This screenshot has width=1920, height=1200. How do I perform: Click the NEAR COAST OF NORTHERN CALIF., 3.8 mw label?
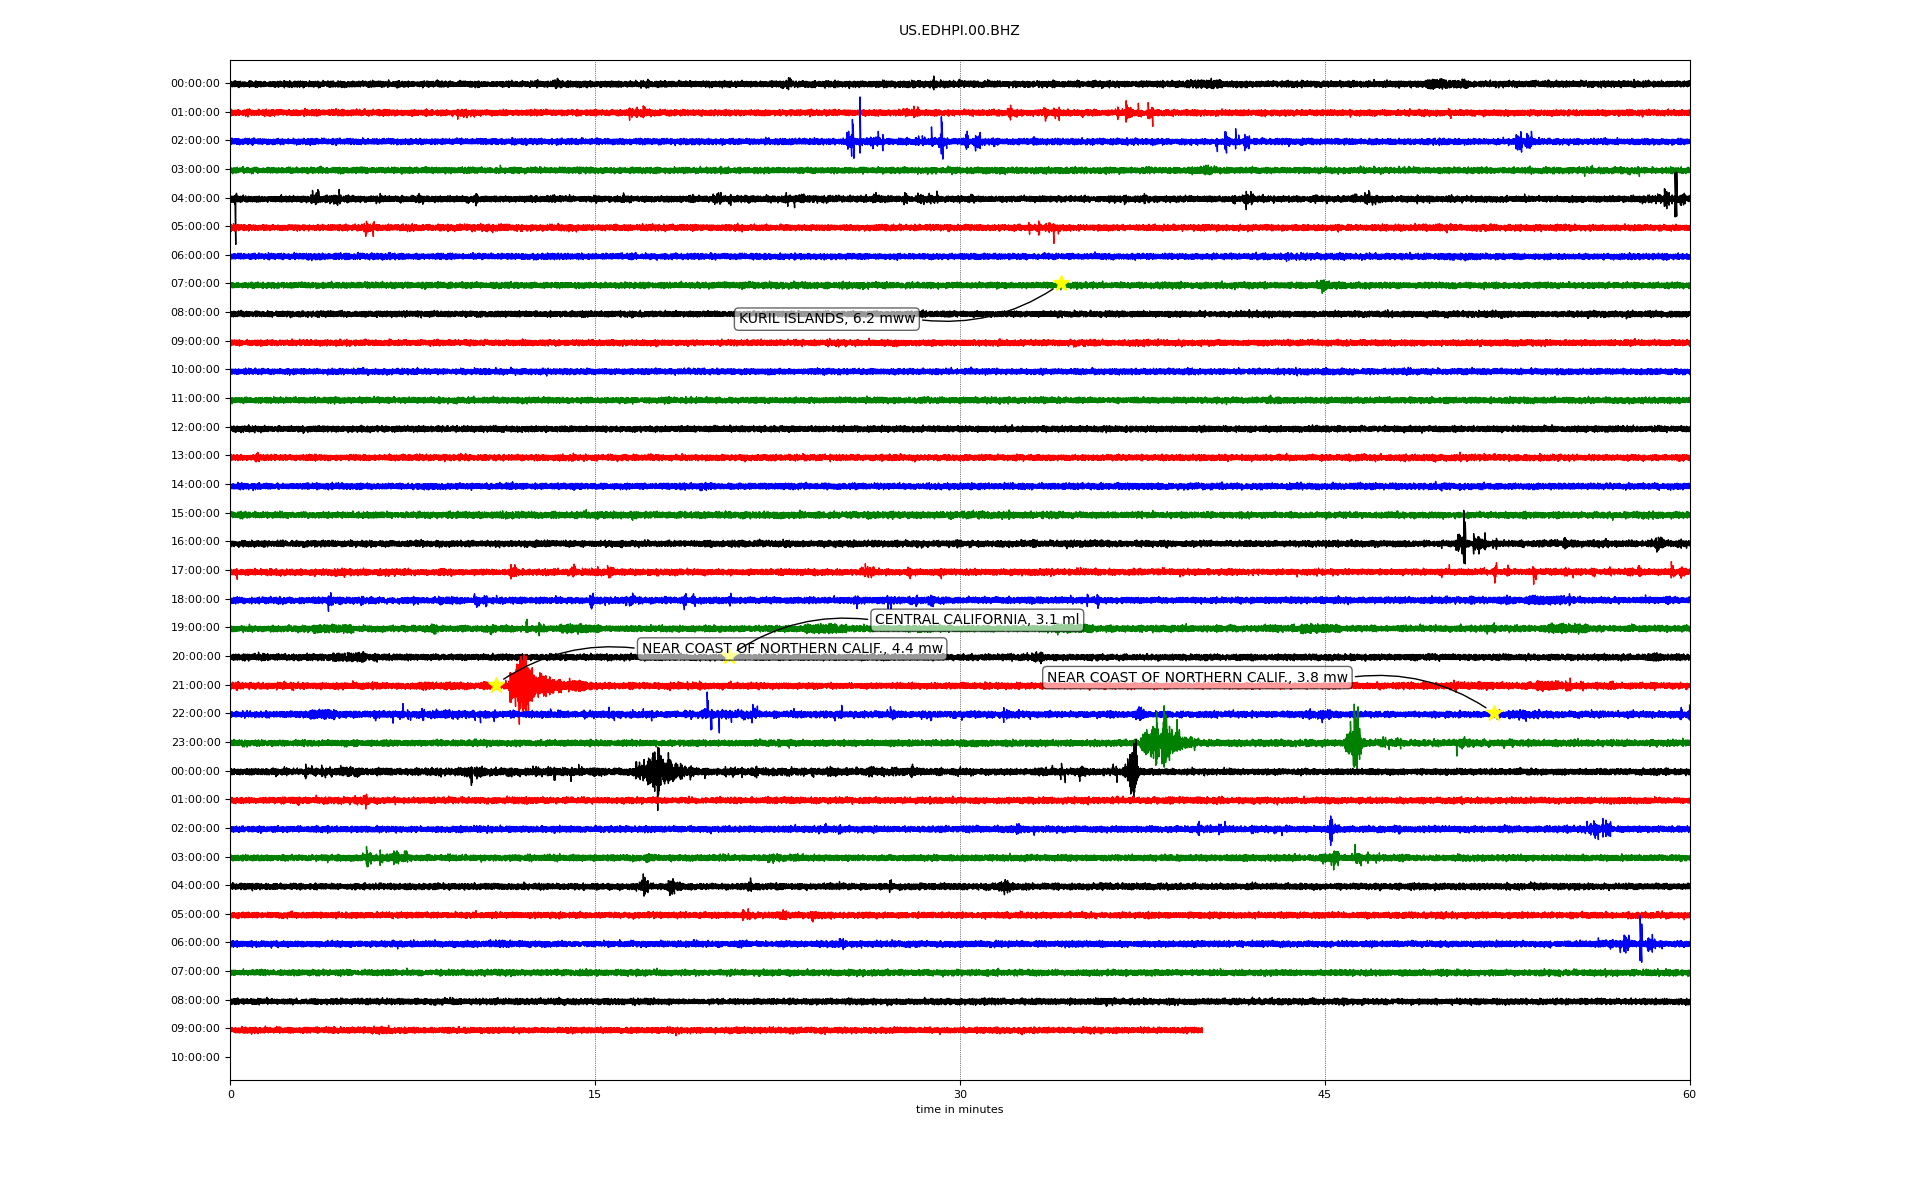tap(1197, 678)
